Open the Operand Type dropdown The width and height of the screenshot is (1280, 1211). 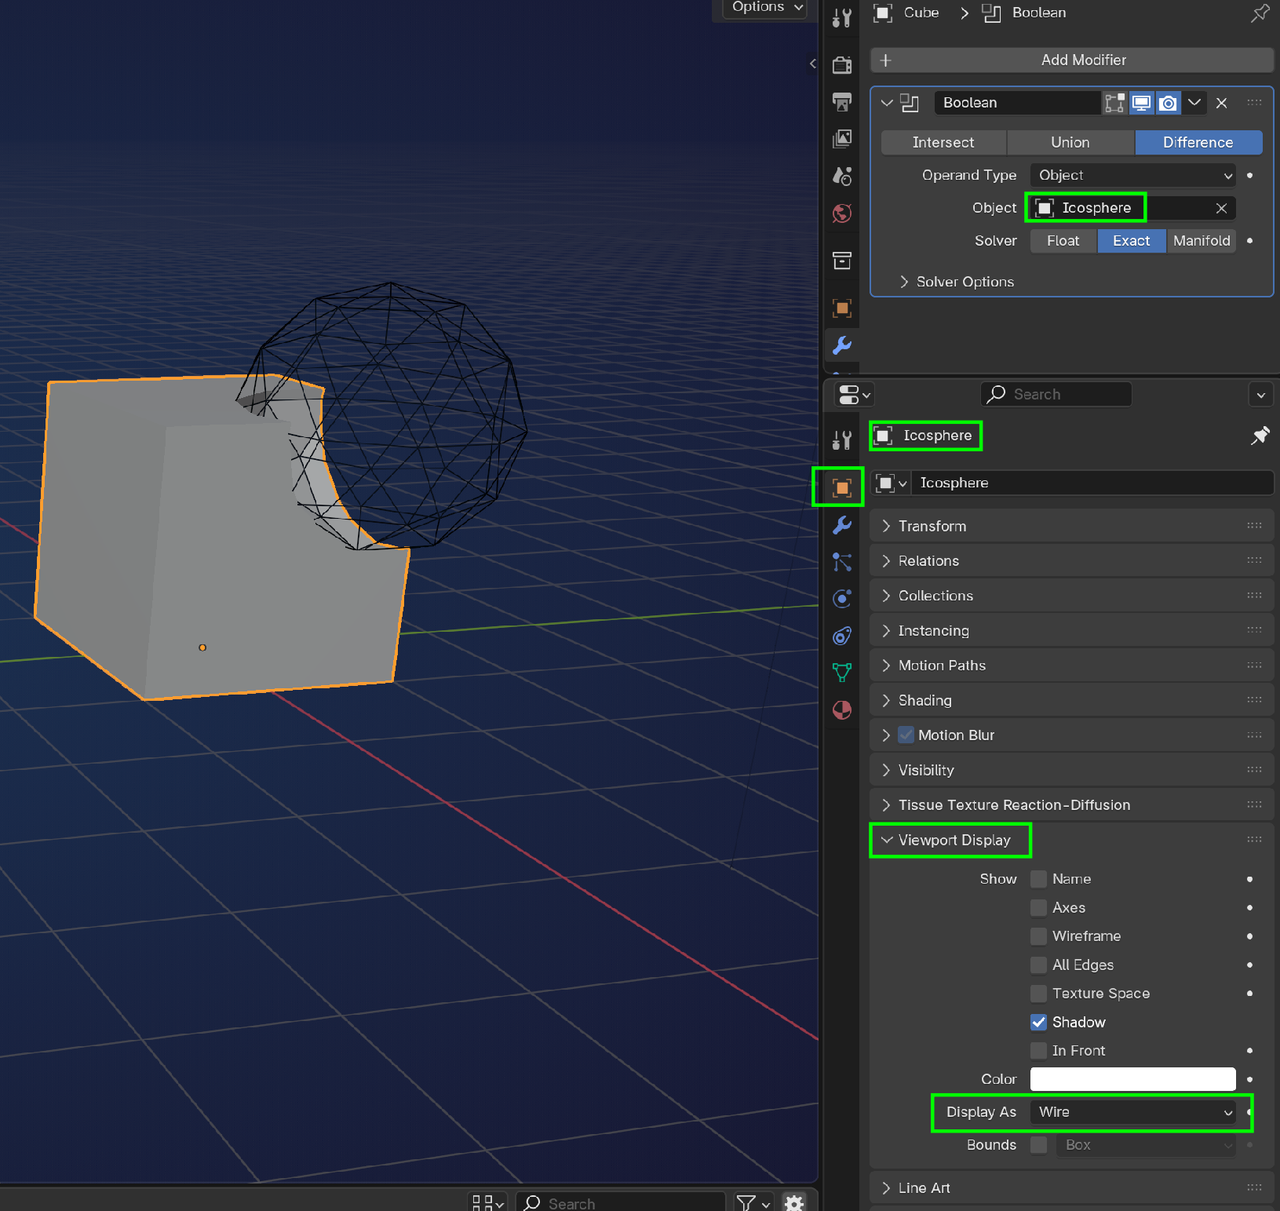coord(1134,175)
